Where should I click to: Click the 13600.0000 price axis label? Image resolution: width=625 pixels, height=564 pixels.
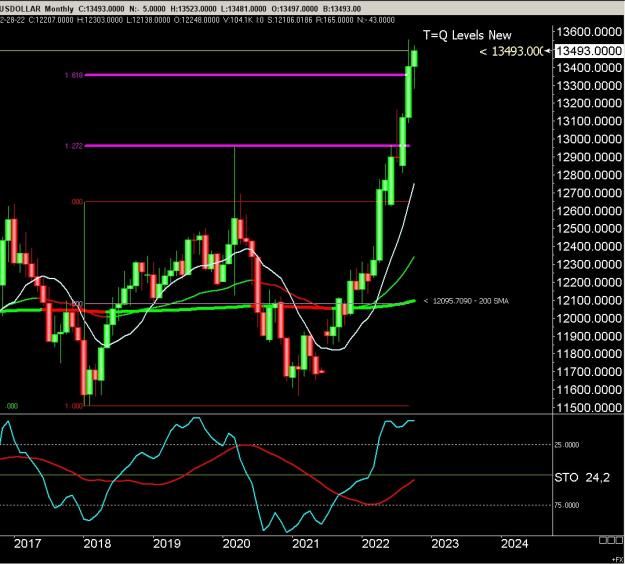589,32
